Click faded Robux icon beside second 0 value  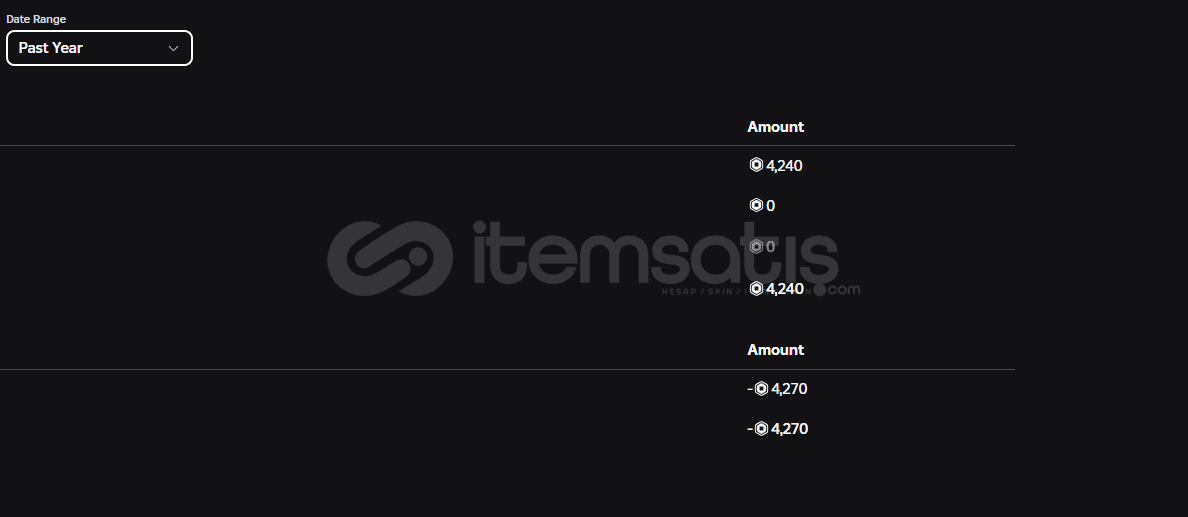(x=755, y=246)
